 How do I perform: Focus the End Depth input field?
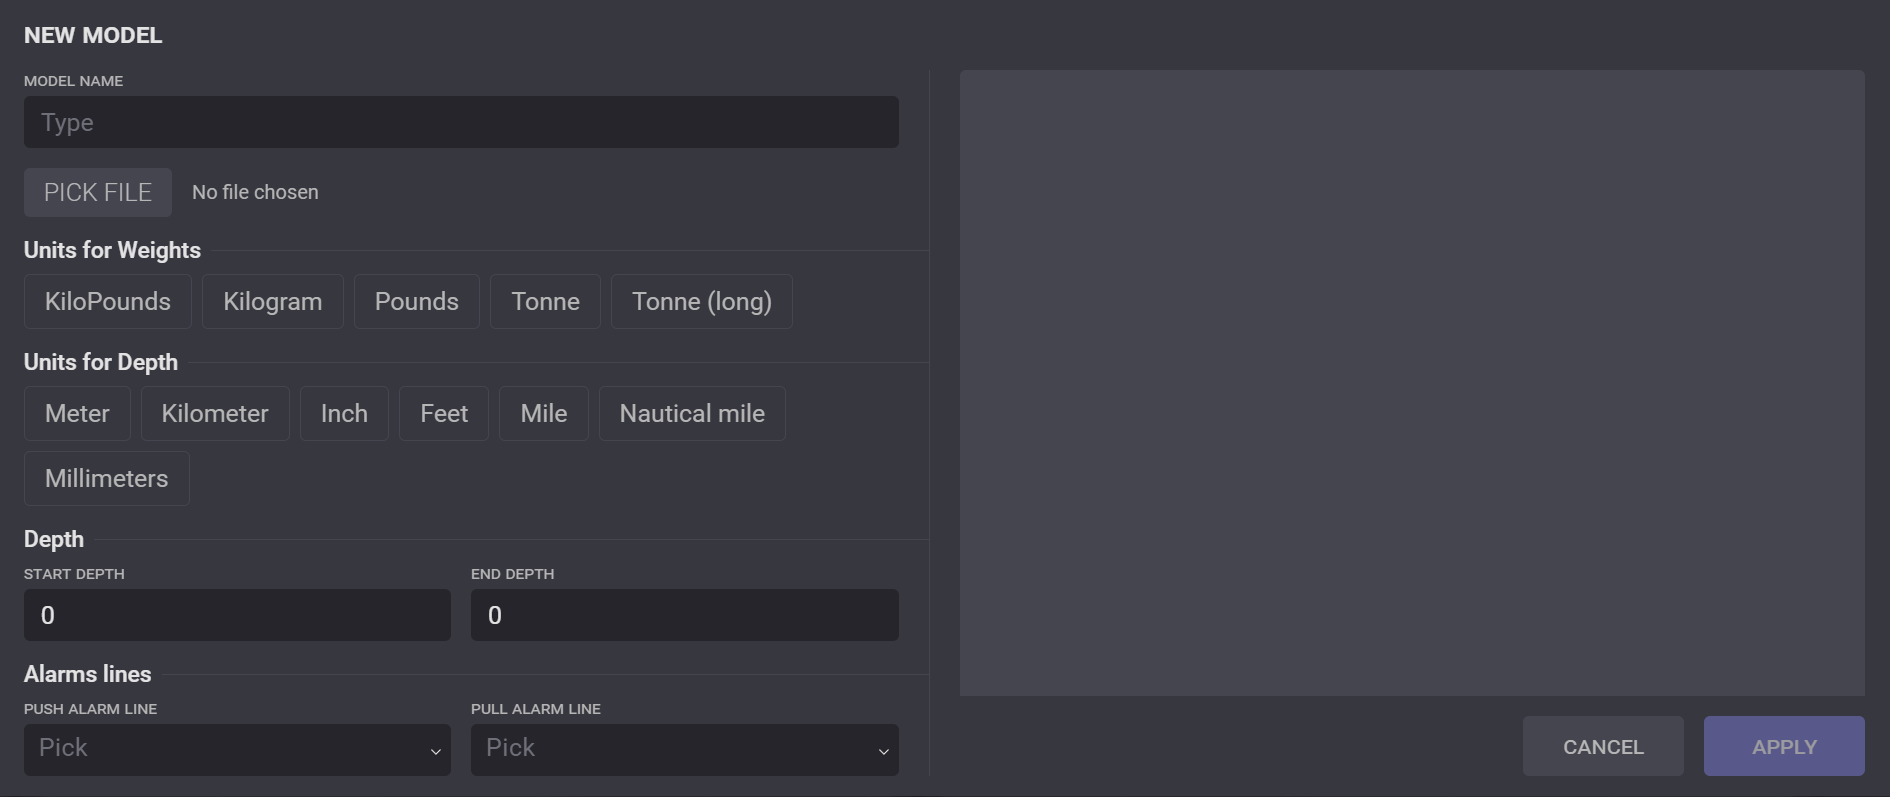pyautogui.click(x=684, y=615)
